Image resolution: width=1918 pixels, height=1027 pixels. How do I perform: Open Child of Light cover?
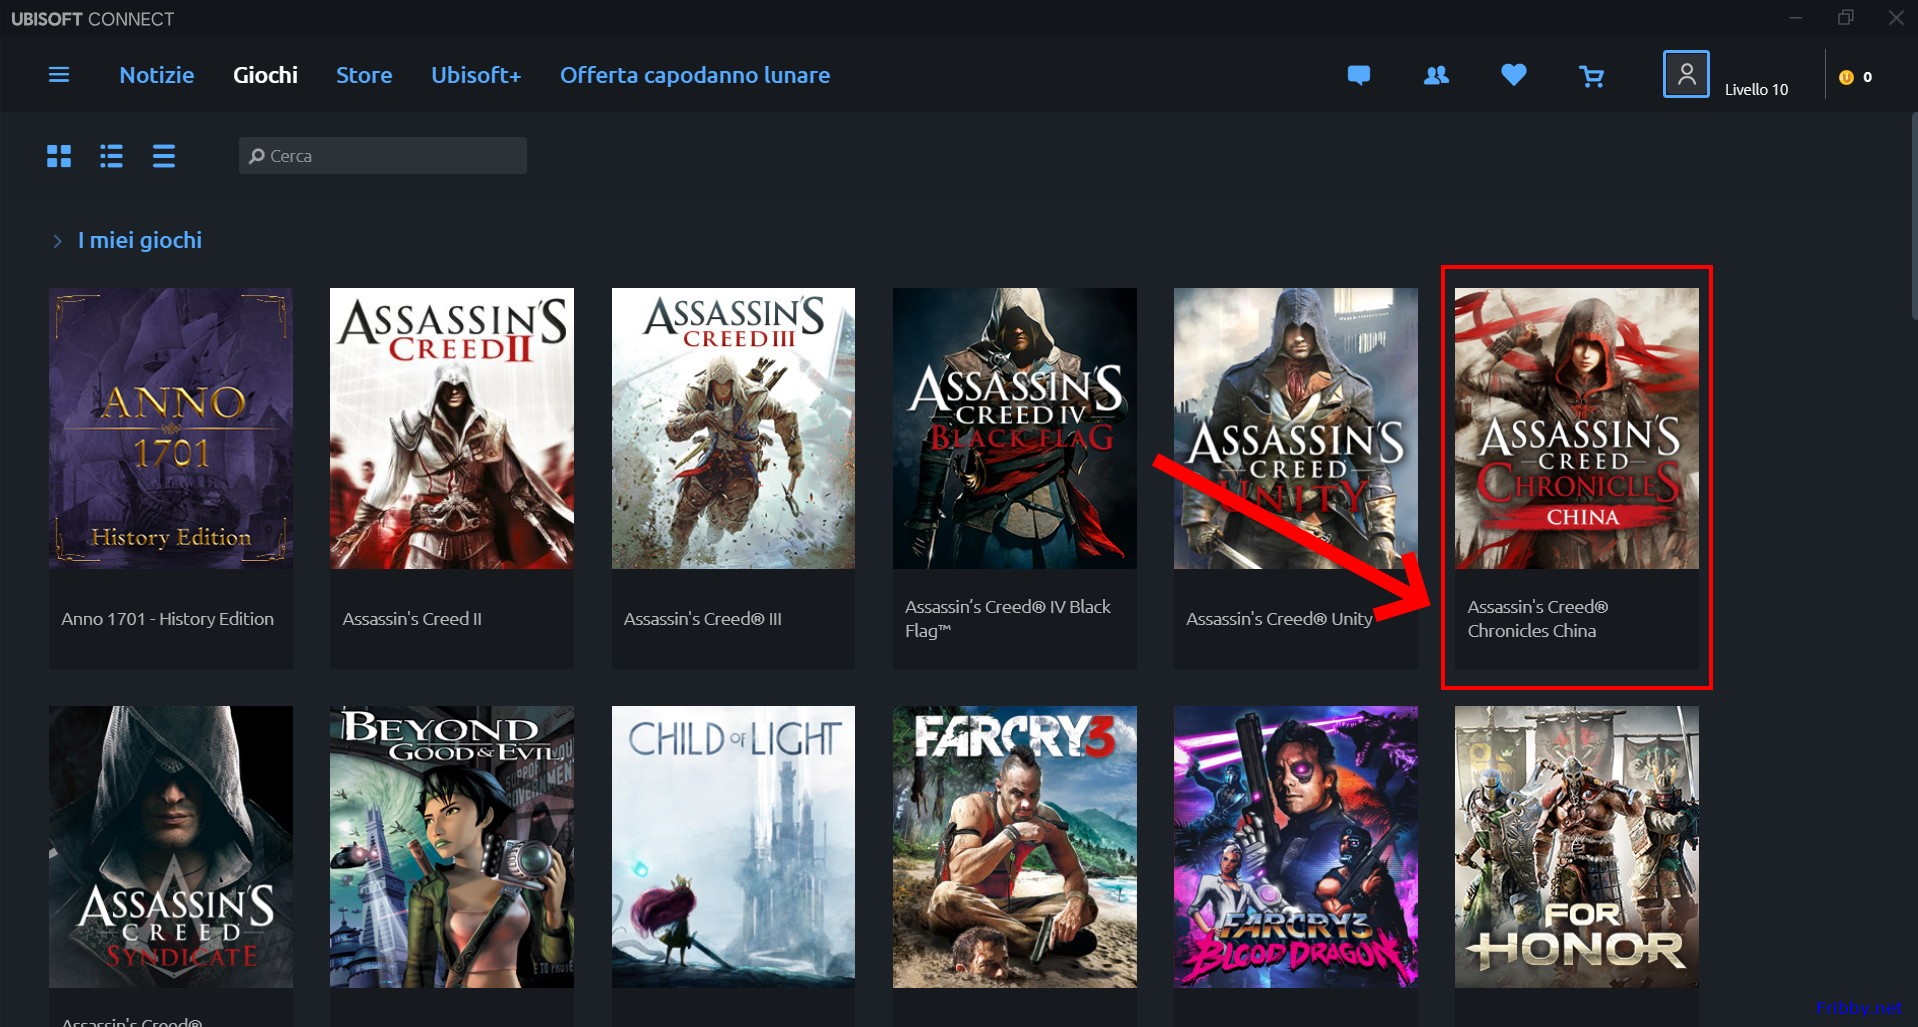(733, 847)
